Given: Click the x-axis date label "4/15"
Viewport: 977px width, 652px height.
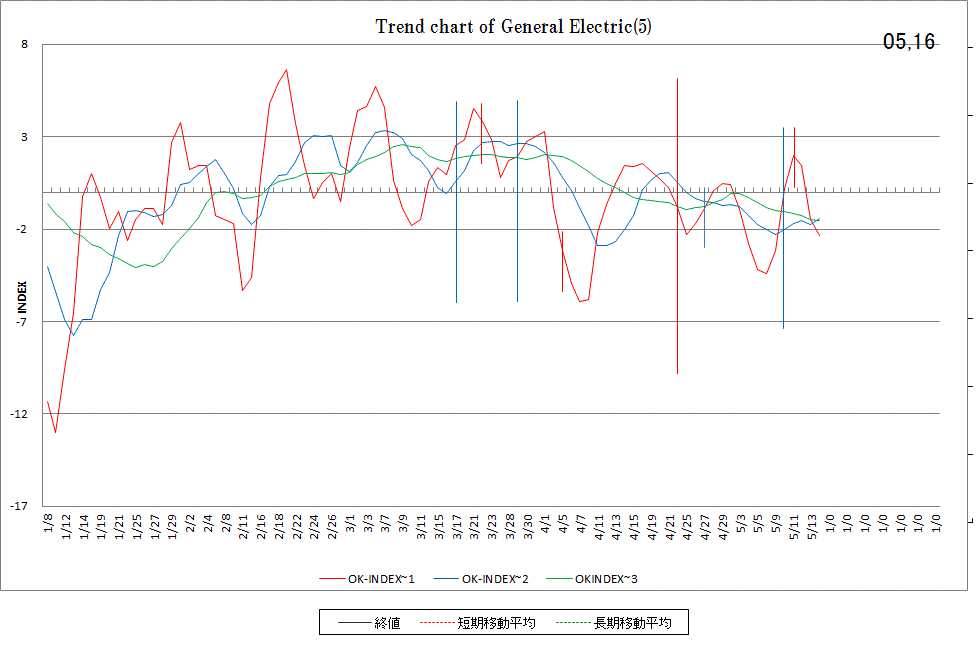Looking at the screenshot, I should [634, 527].
